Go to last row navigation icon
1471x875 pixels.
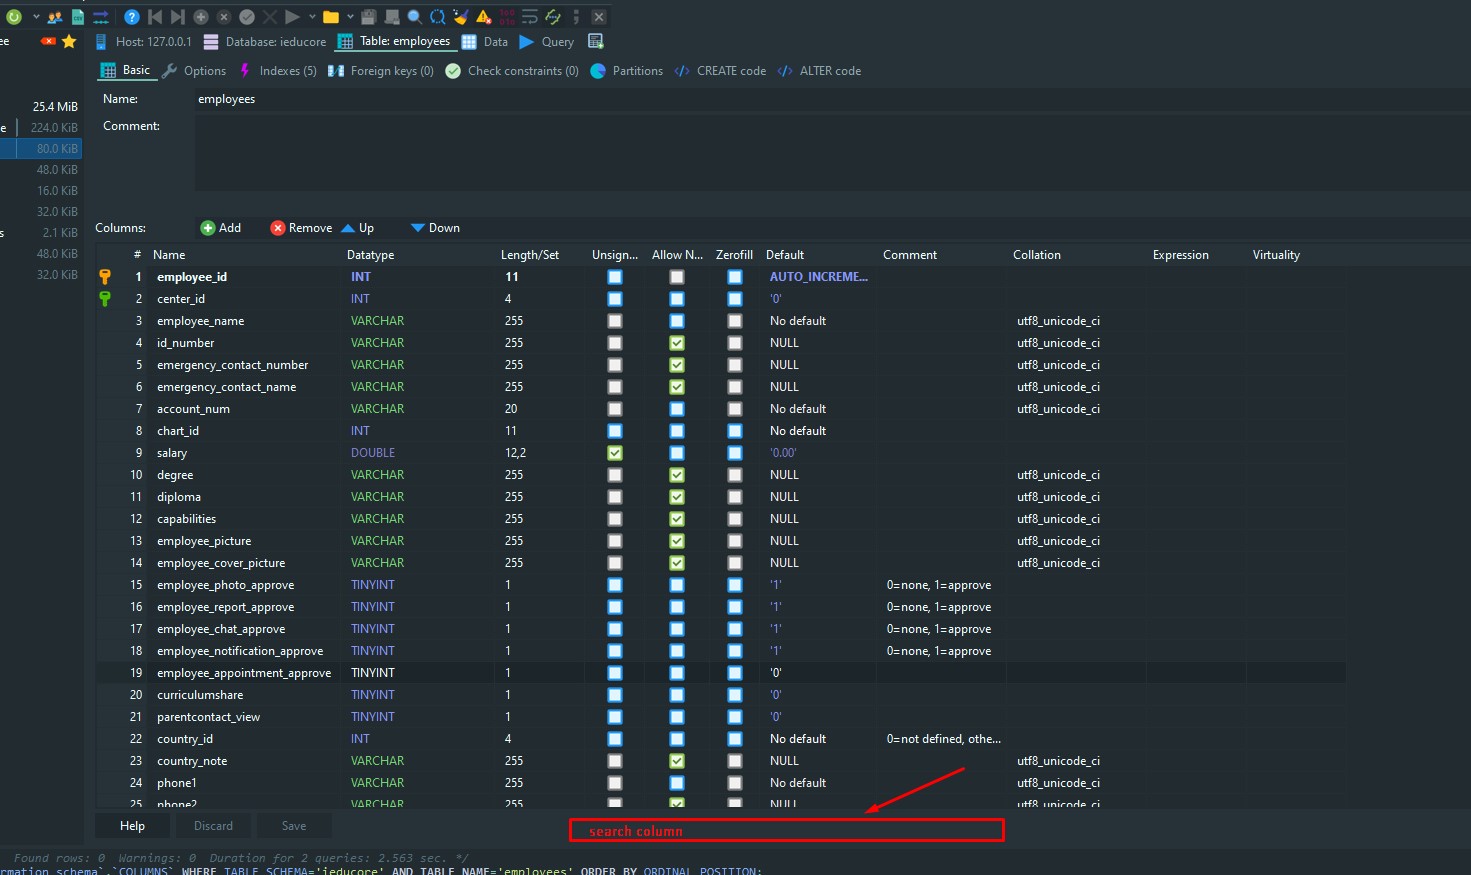[178, 17]
